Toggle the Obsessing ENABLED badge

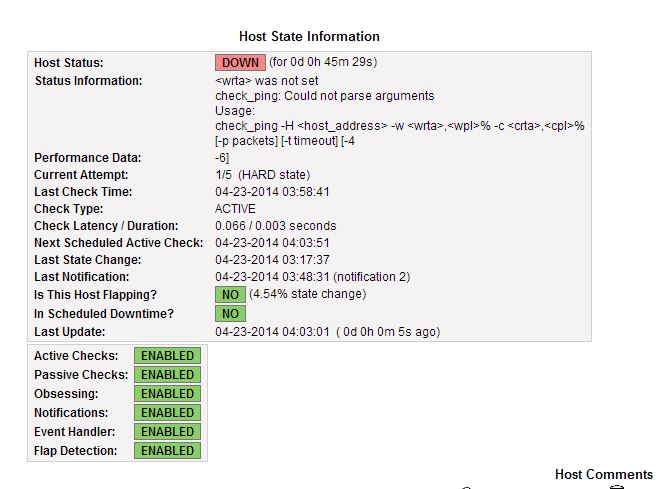(167, 394)
